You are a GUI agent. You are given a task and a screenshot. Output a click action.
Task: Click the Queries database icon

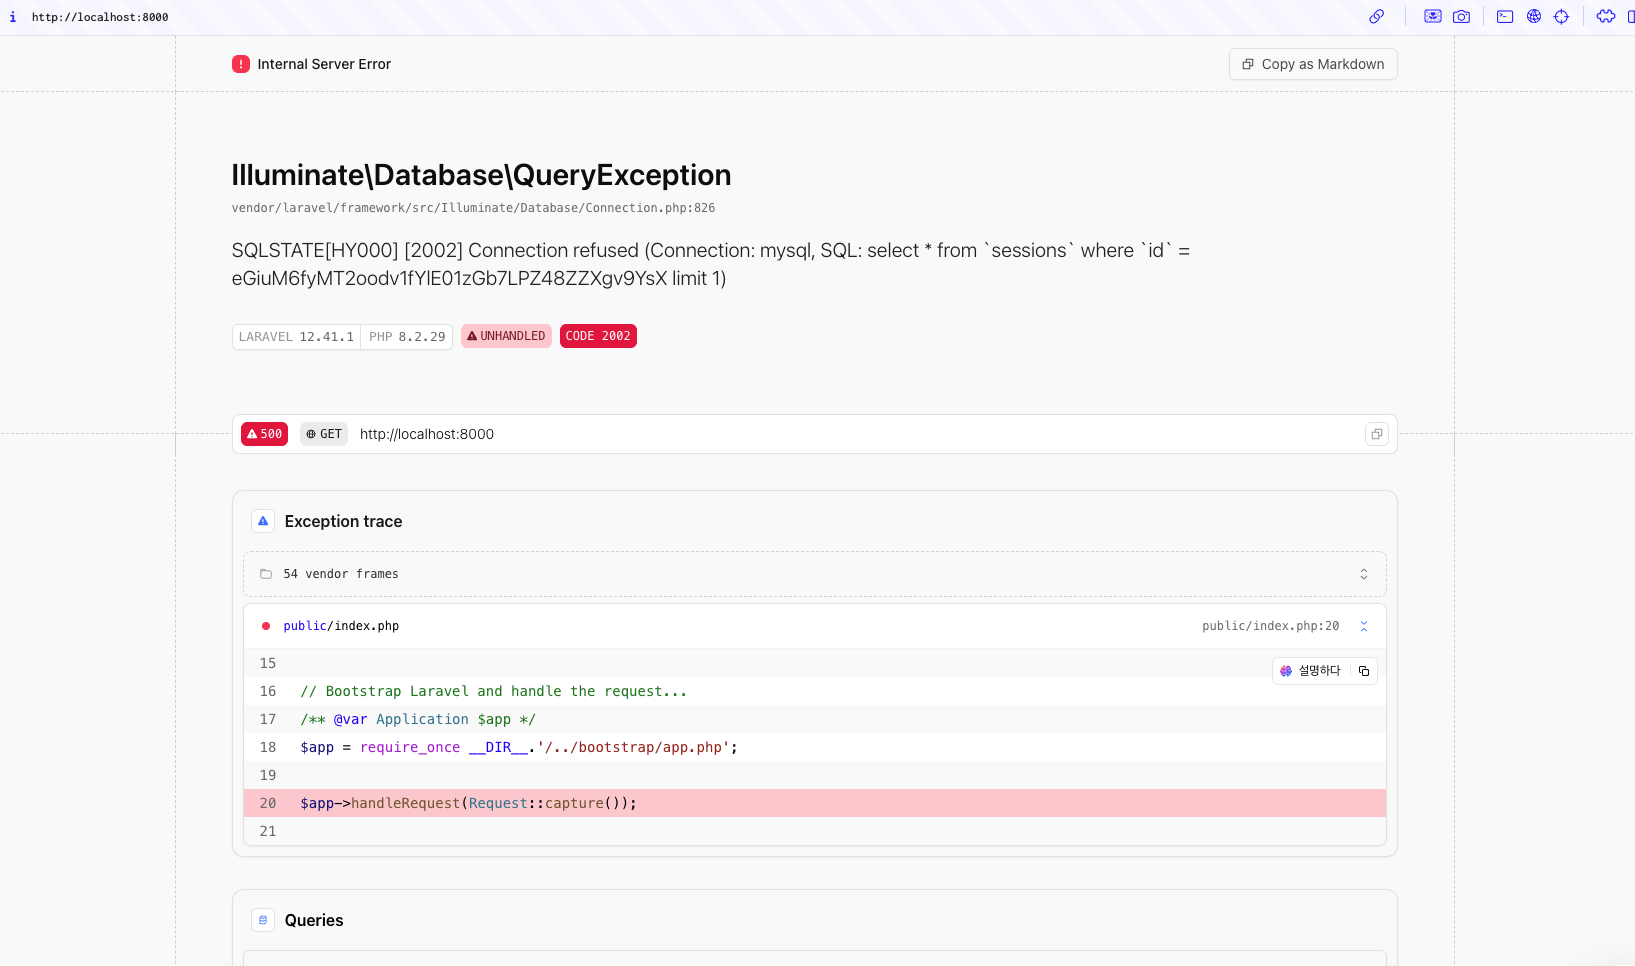263,920
